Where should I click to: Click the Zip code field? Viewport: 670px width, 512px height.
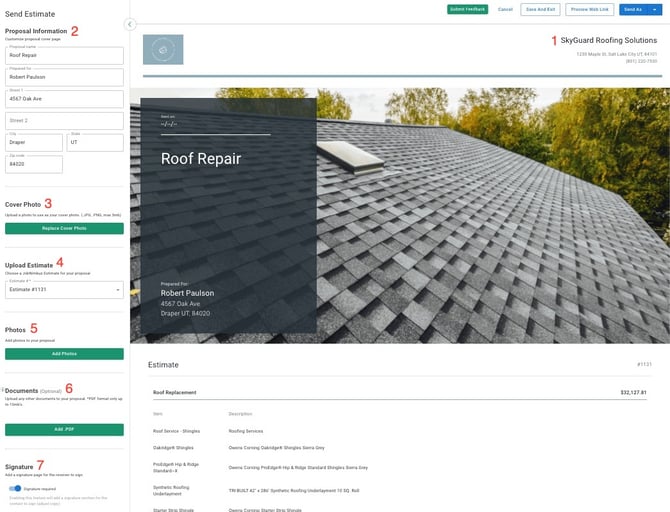(34, 165)
